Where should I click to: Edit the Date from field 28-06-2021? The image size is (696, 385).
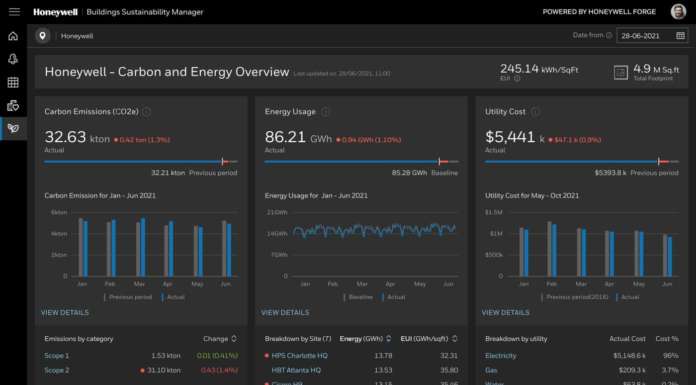652,36
